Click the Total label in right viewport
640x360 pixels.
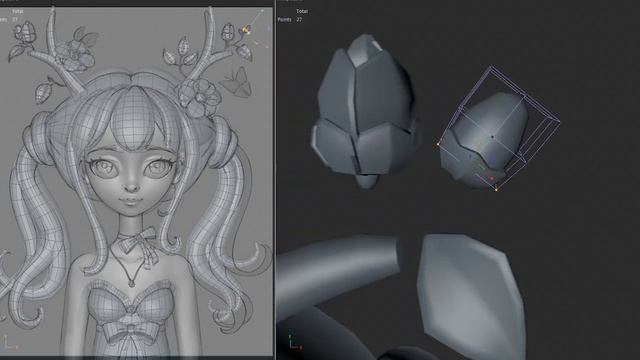(x=302, y=11)
